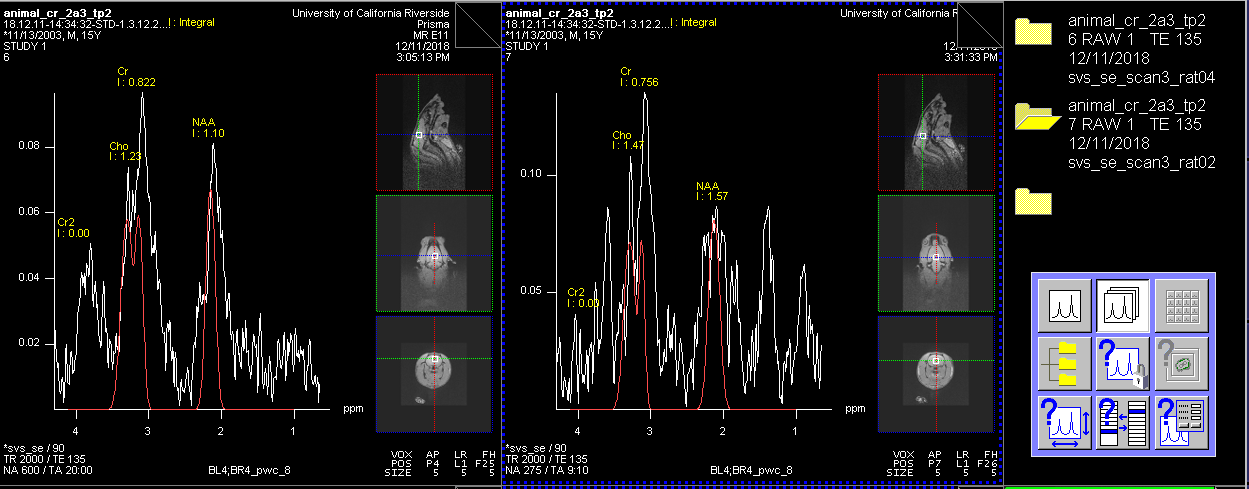Open folder for series 6 svs_se_scan3_rat04
The width and height of the screenshot is (1249, 489).
1033,32
